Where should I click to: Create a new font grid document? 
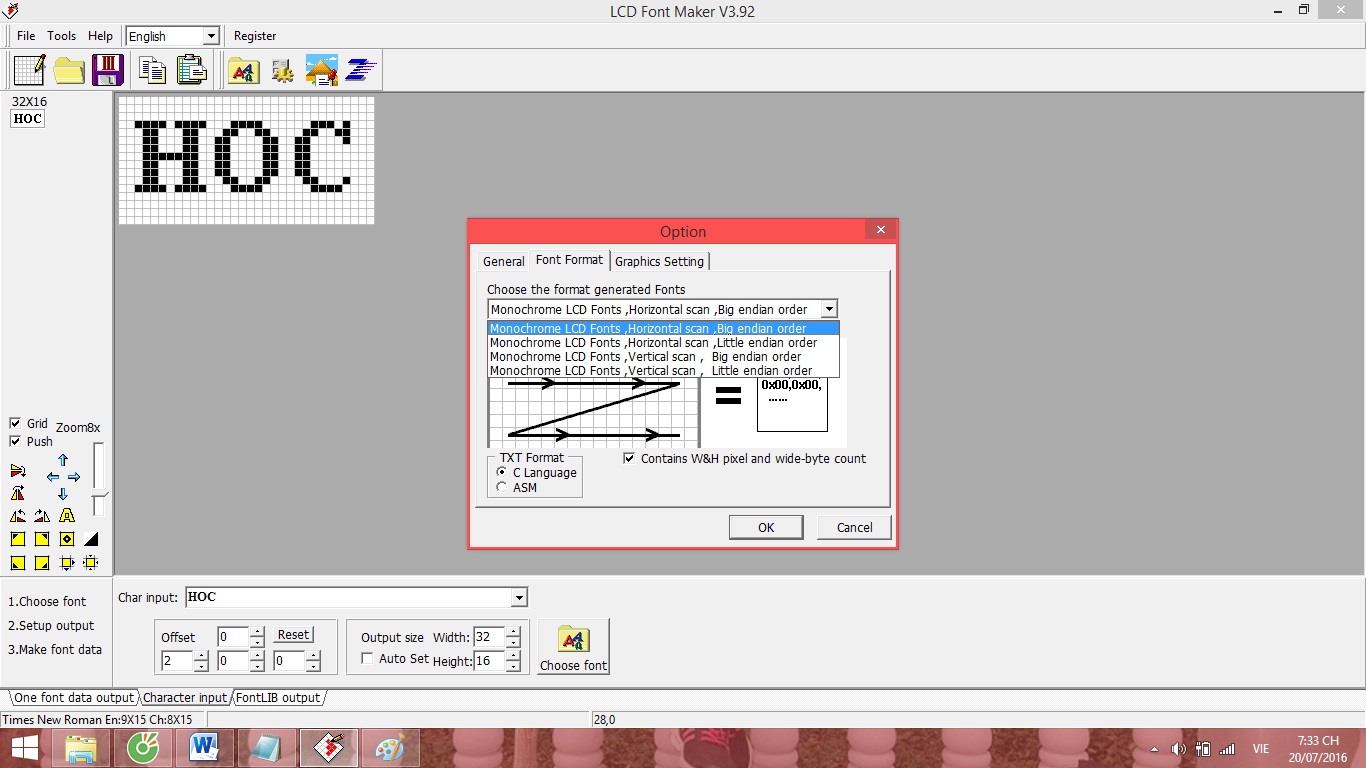[28, 69]
